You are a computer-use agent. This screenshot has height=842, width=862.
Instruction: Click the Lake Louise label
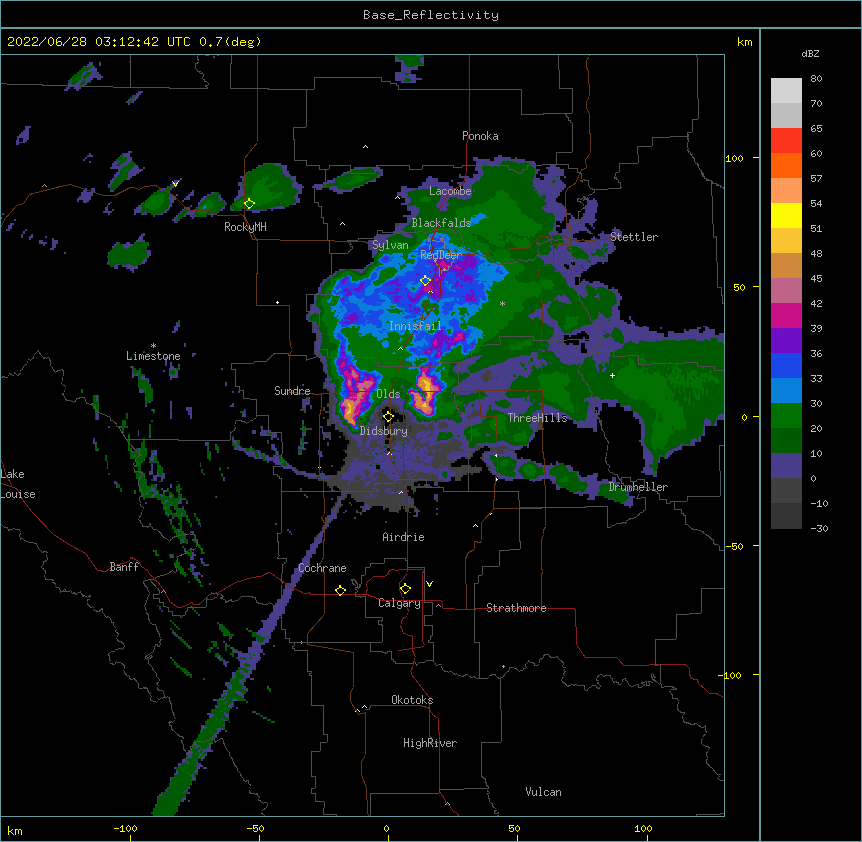pyautogui.click(x=18, y=484)
